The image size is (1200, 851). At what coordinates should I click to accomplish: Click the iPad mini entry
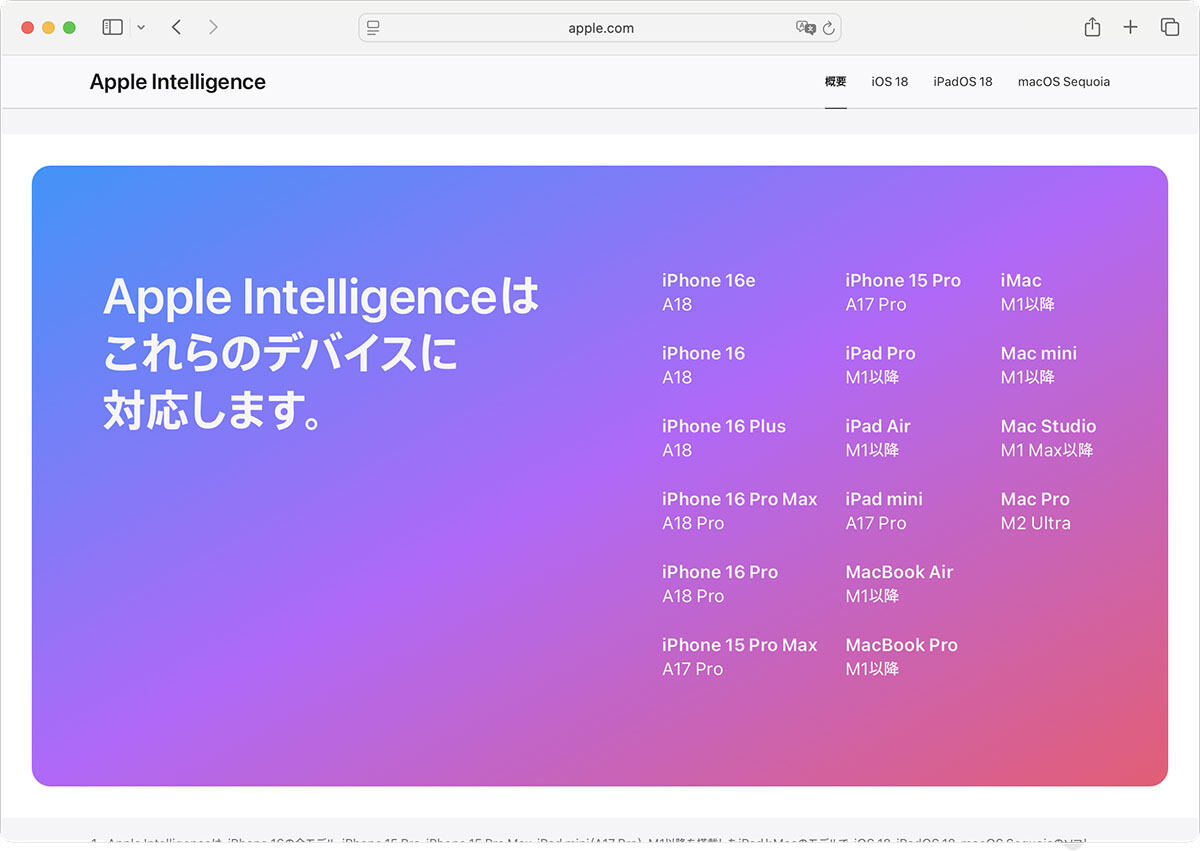[884, 500]
